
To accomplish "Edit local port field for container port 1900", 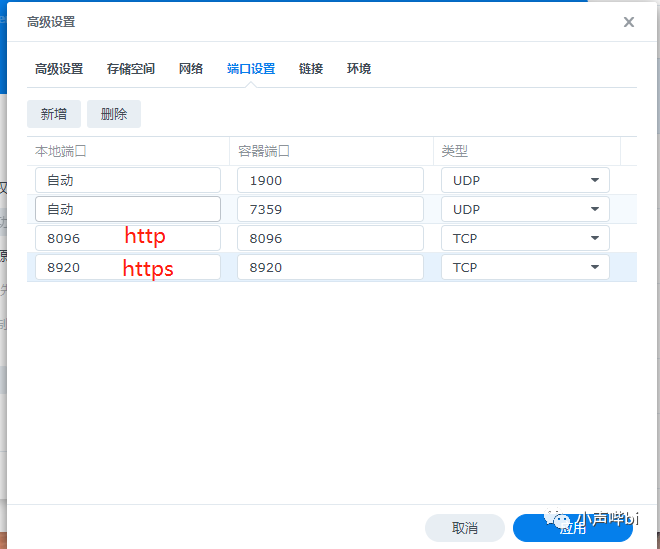I will click(x=128, y=180).
